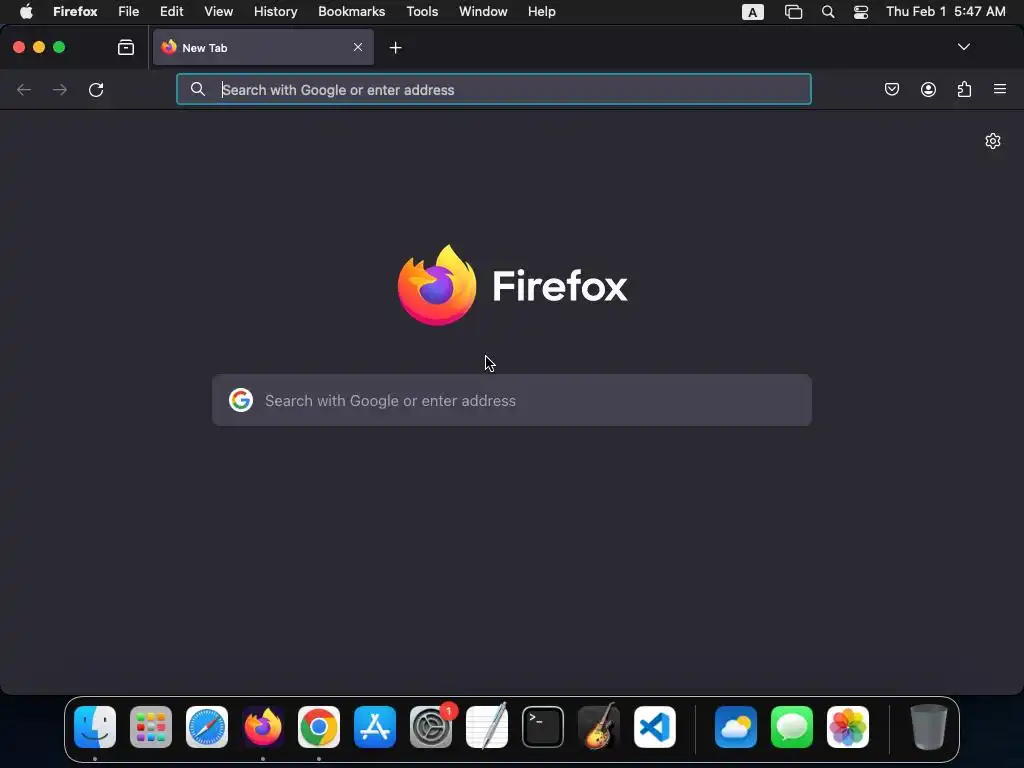The image size is (1024, 768).
Task: Launch Safari from the Dock
Action: coord(207,727)
